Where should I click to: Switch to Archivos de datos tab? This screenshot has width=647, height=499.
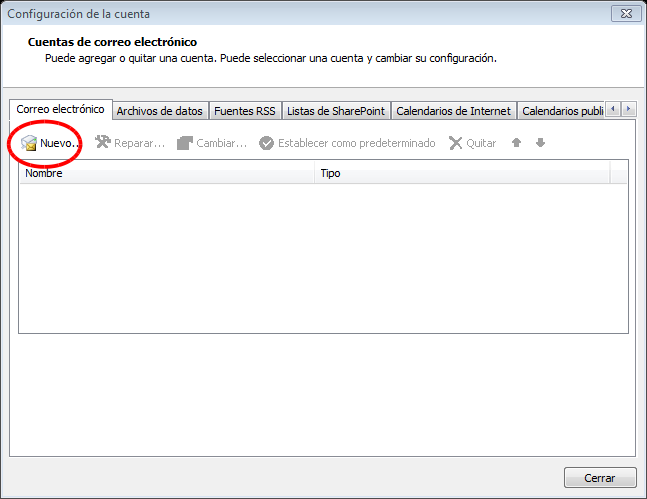coord(159,111)
